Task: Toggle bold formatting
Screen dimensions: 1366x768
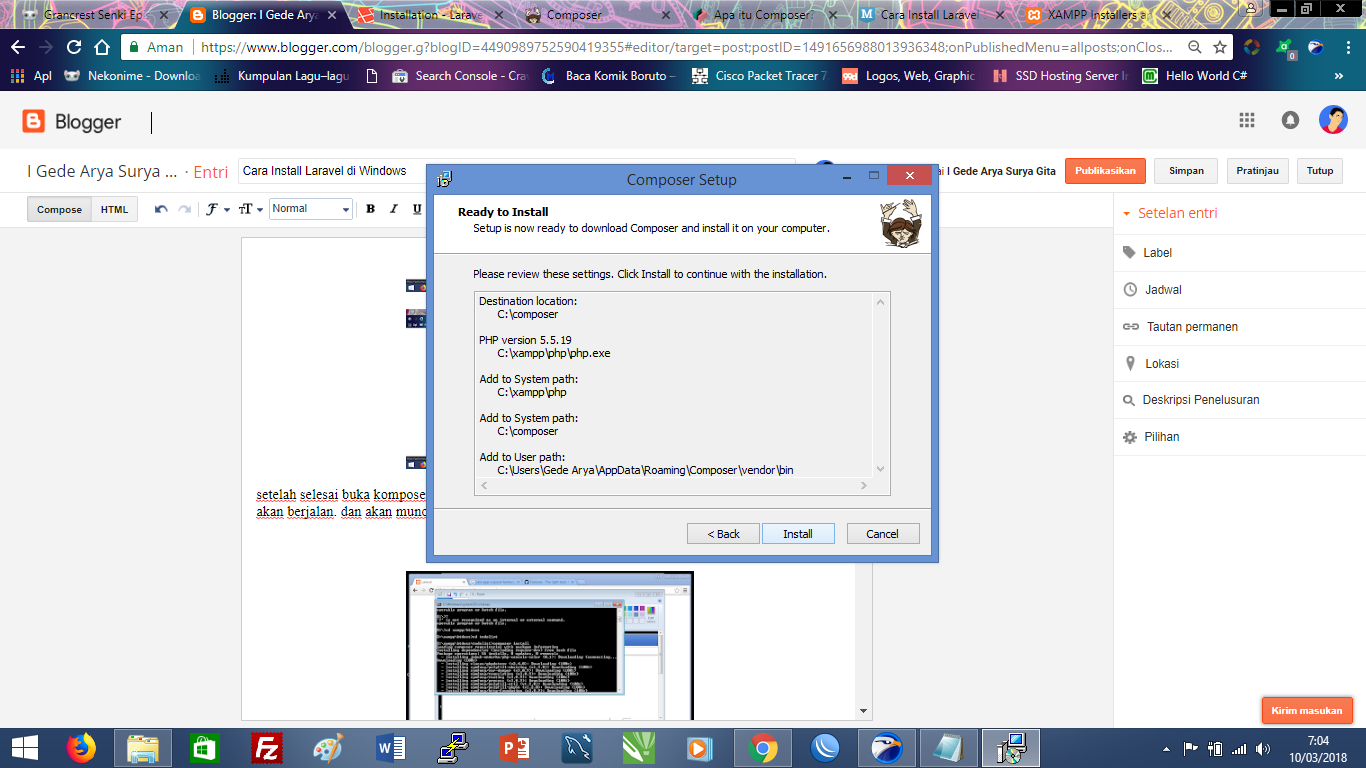Action: 370,209
